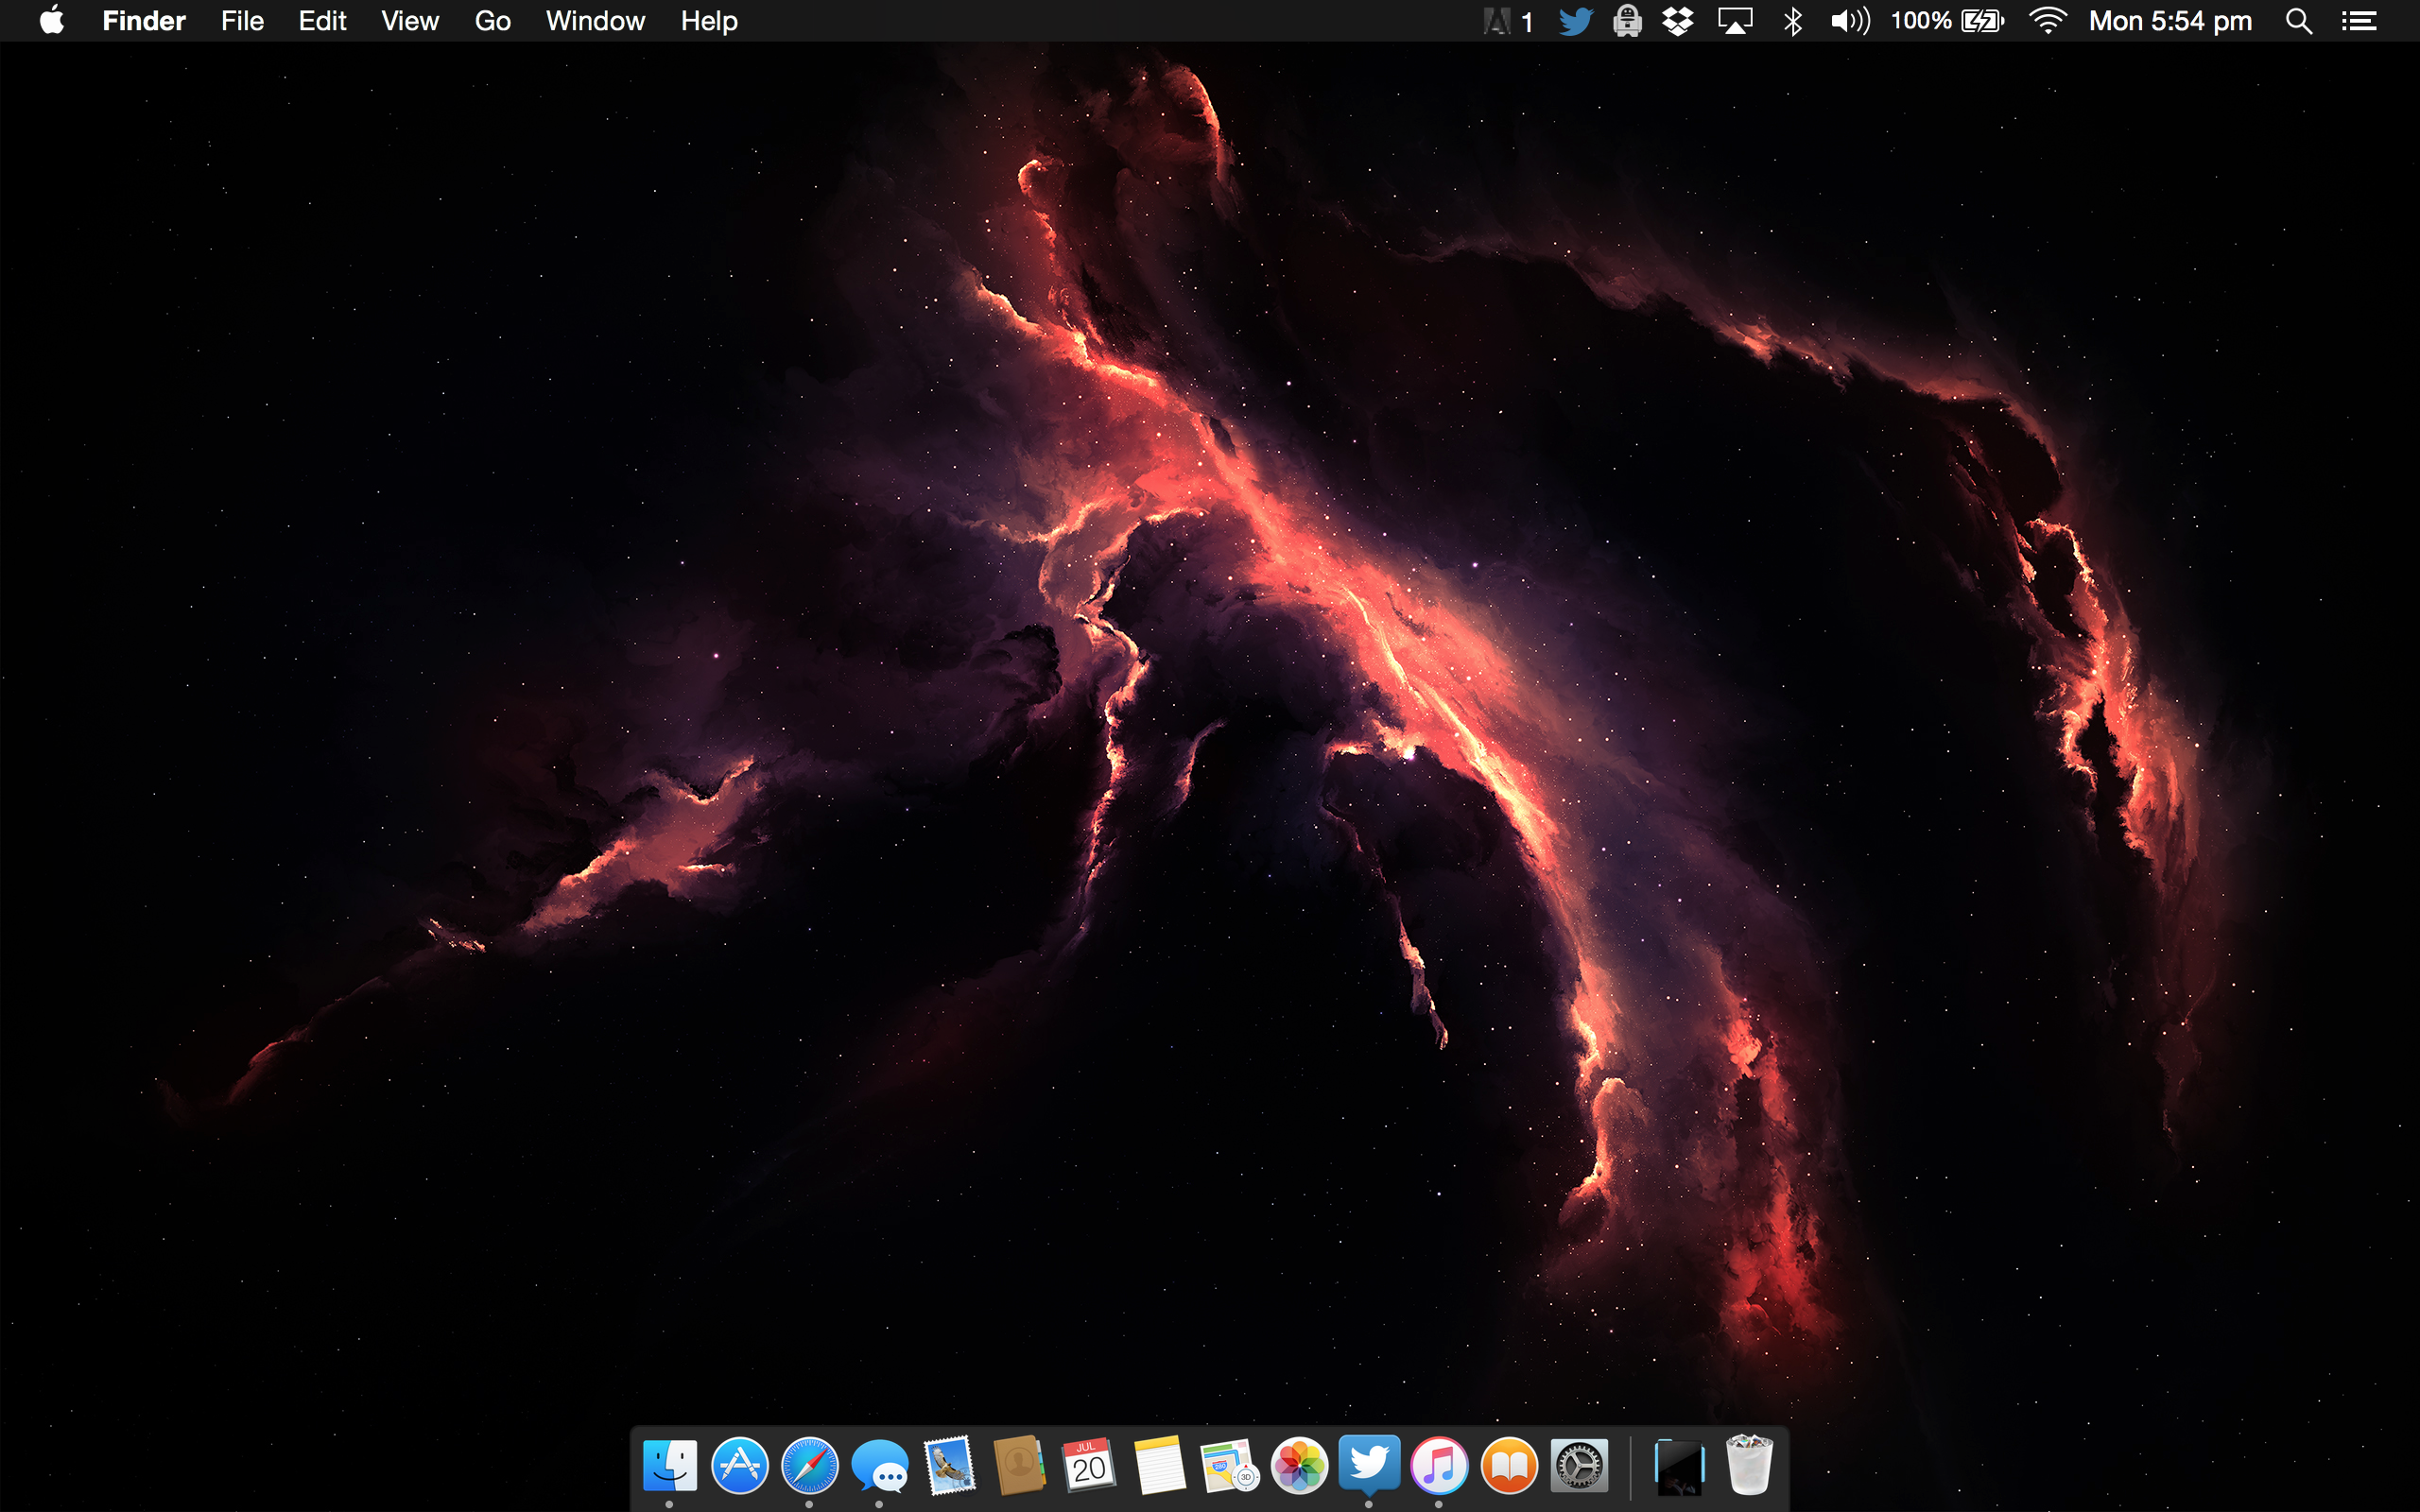Launch iTunes from the Dock

point(1439,1466)
